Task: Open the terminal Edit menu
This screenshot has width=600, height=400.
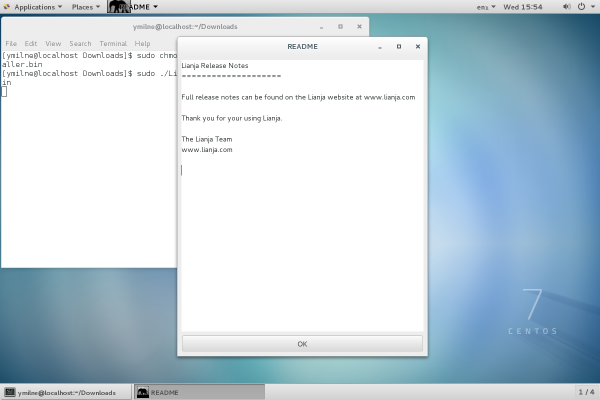Action: tap(31, 44)
